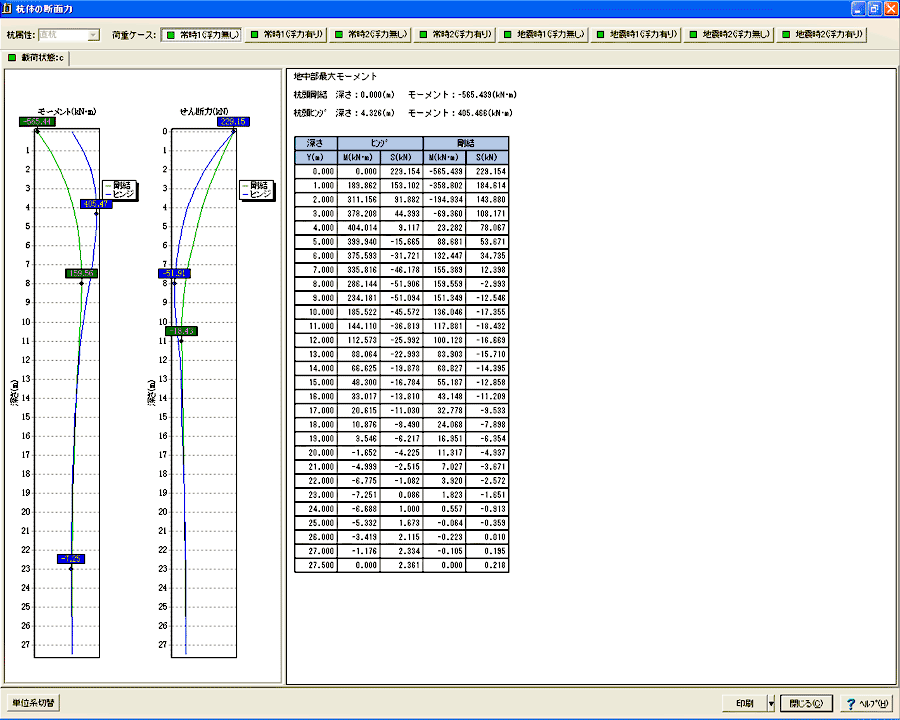Select load case 地震時1(浮力無し)
900x720 pixels.
[543, 34]
